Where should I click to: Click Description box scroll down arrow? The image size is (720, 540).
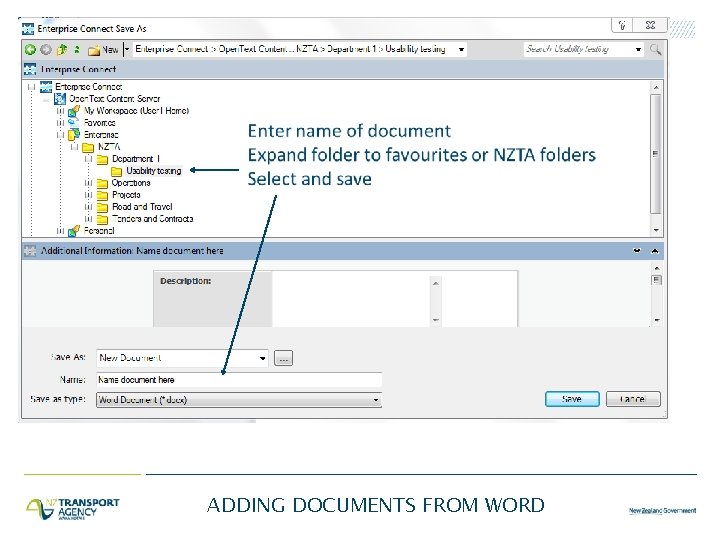[x=436, y=320]
